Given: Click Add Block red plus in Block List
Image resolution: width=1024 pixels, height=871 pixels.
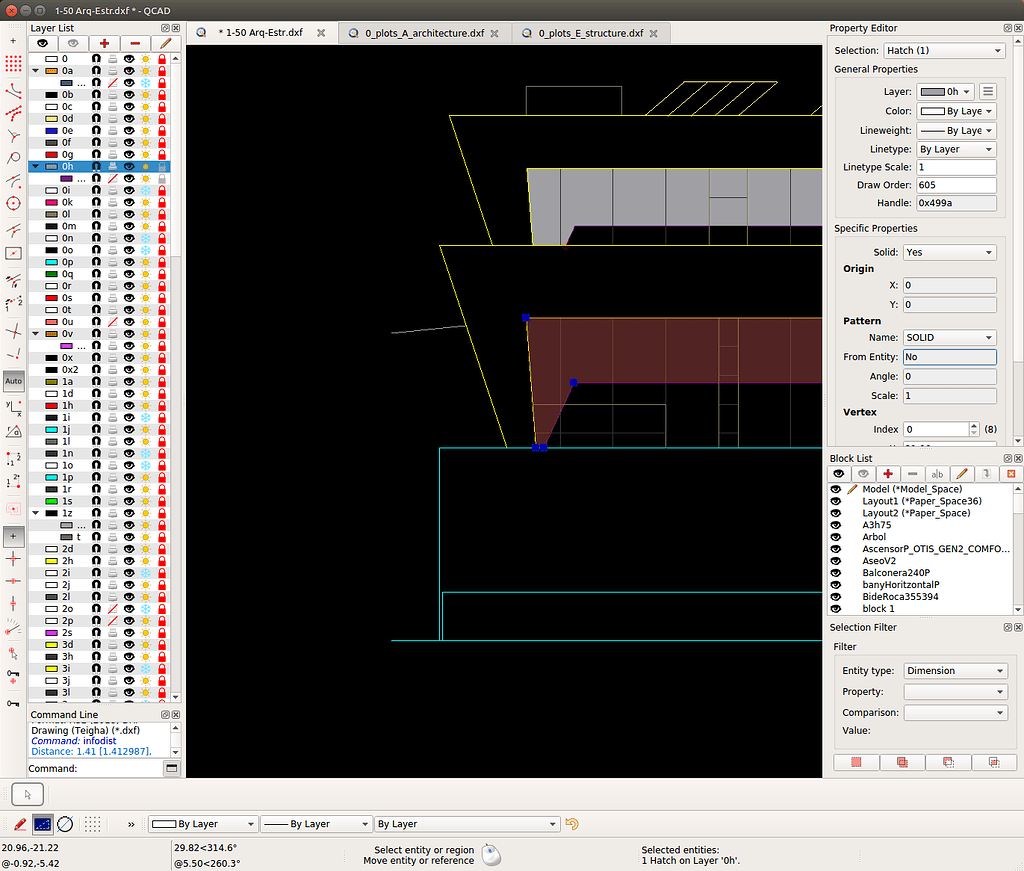Looking at the screenshot, I should pyautogui.click(x=888, y=473).
